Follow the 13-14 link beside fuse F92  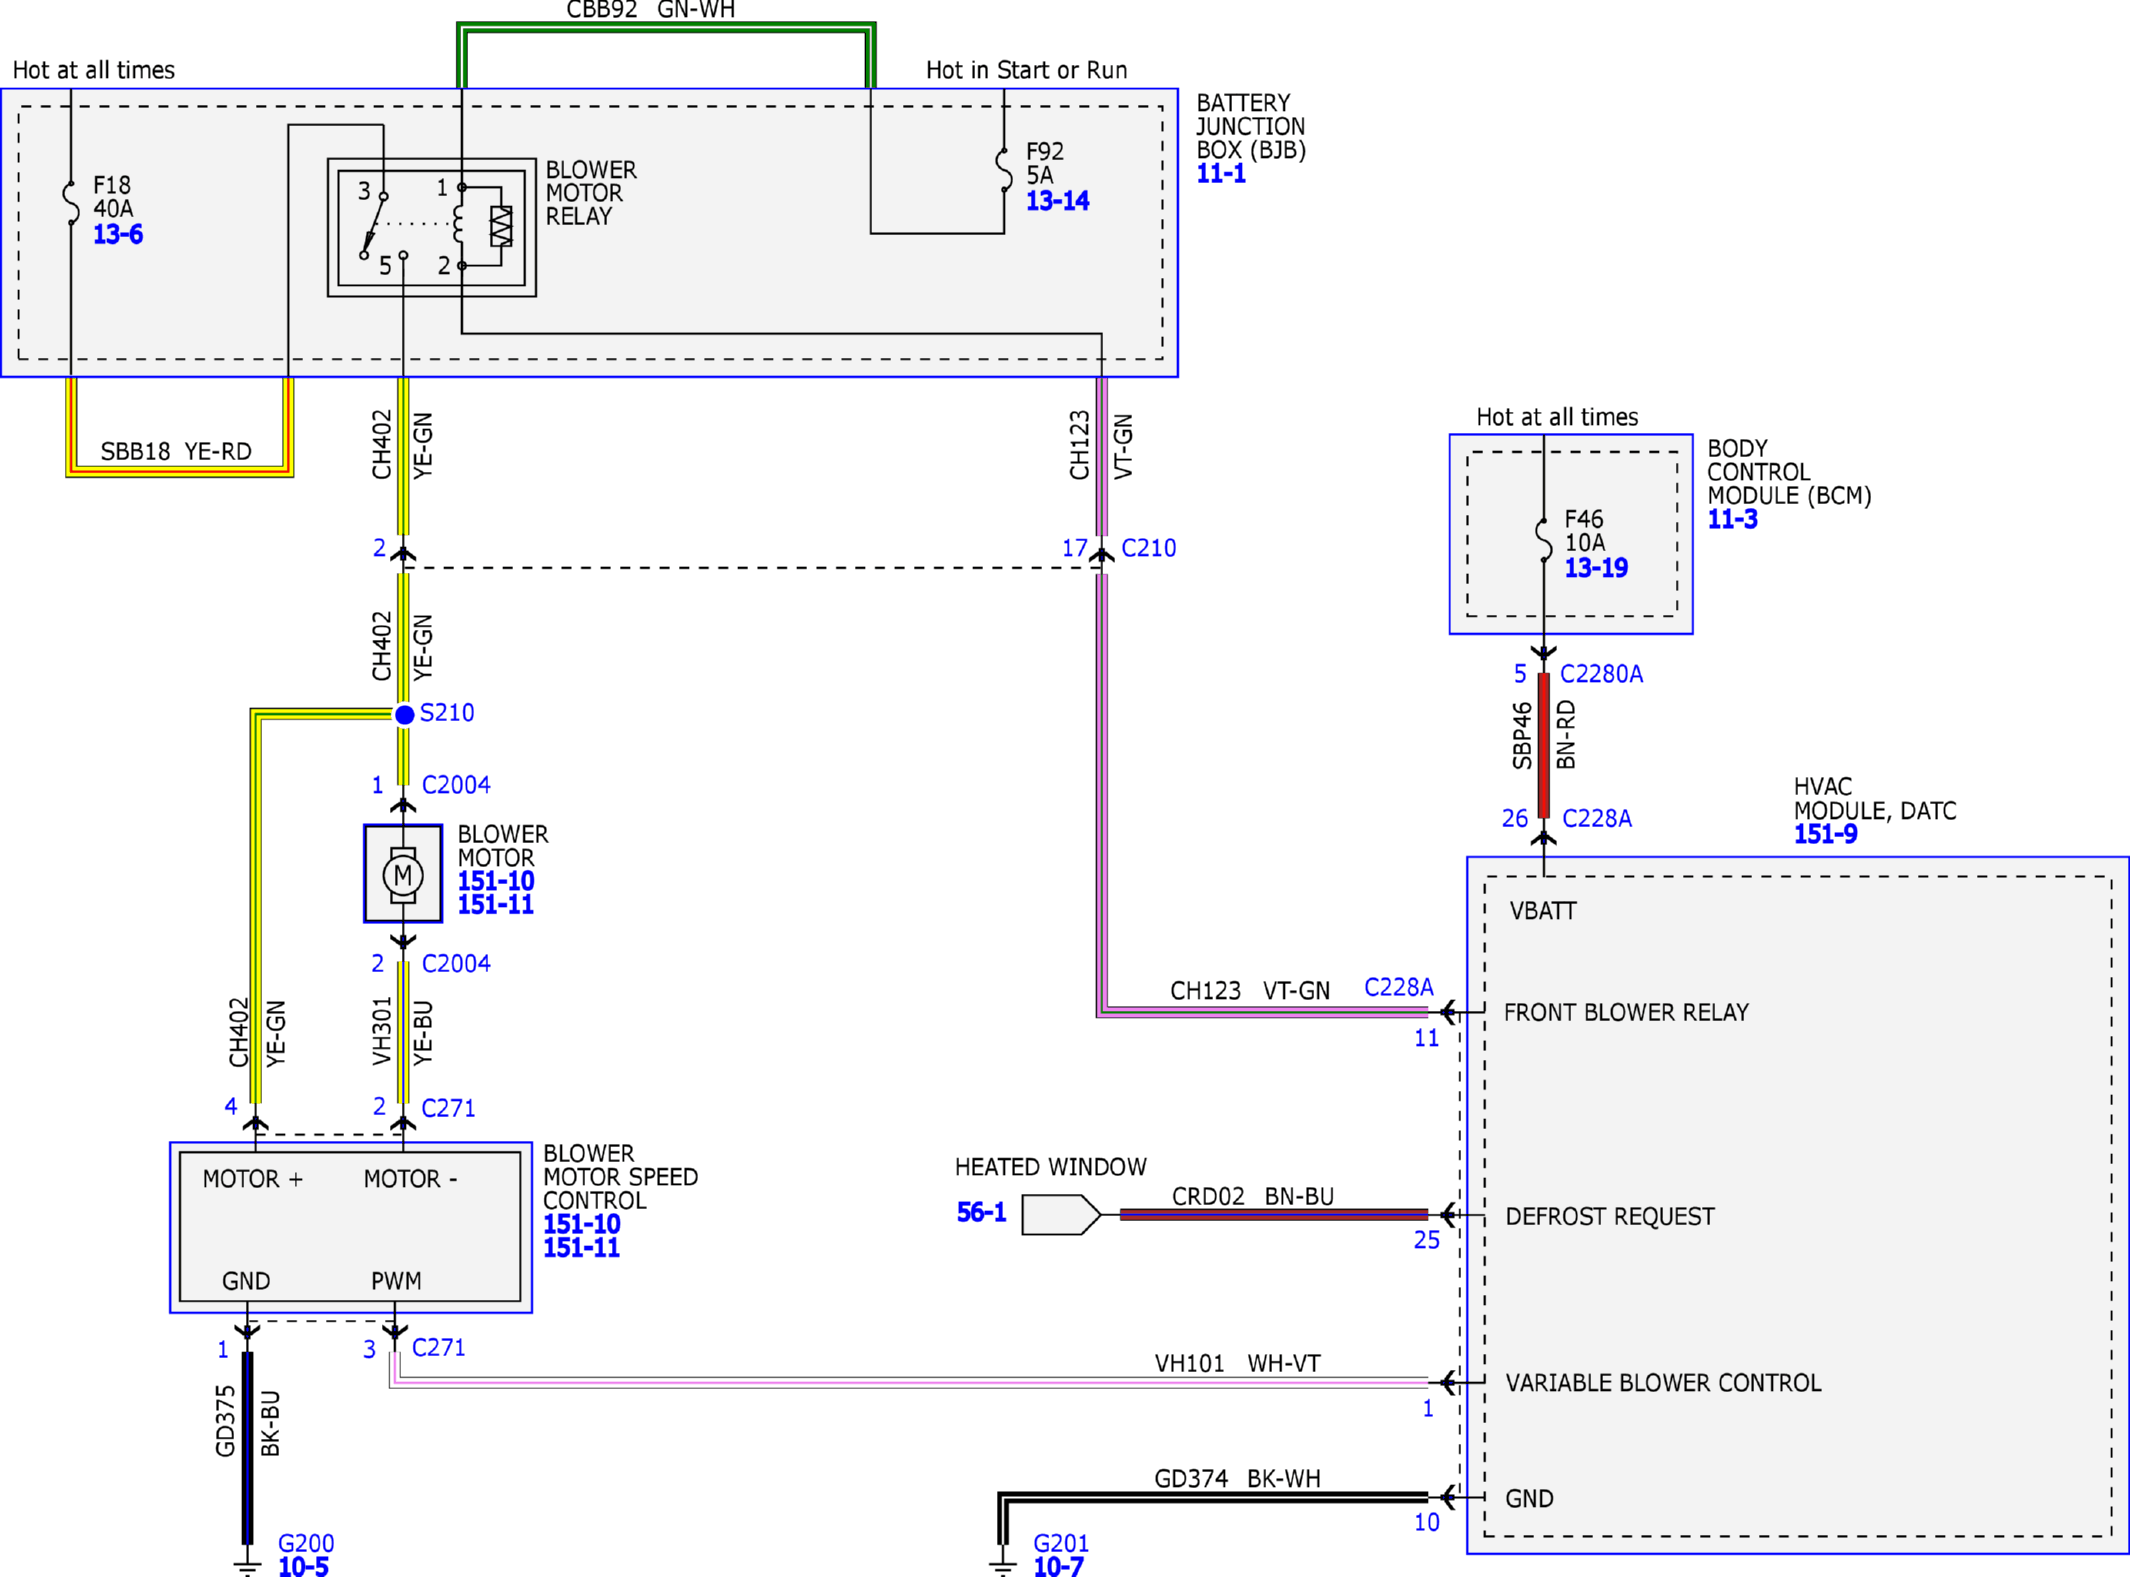[x=1057, y=201]
